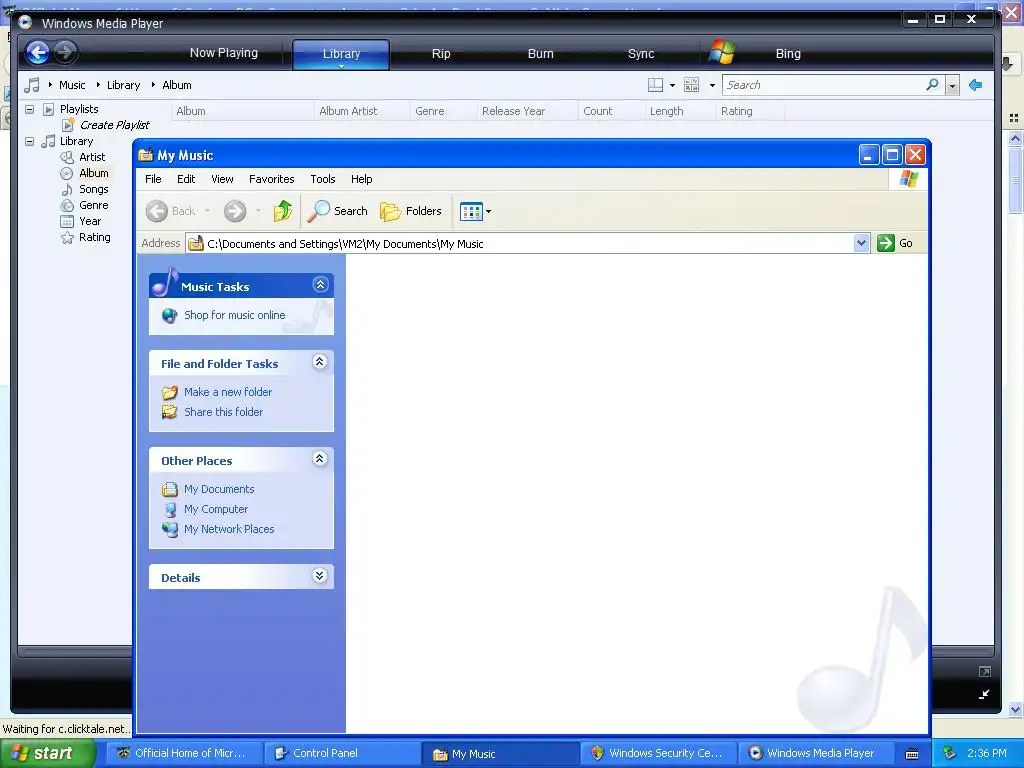Switch to the Rip tab
The image size is (1024, 768).
coord(441,54)
